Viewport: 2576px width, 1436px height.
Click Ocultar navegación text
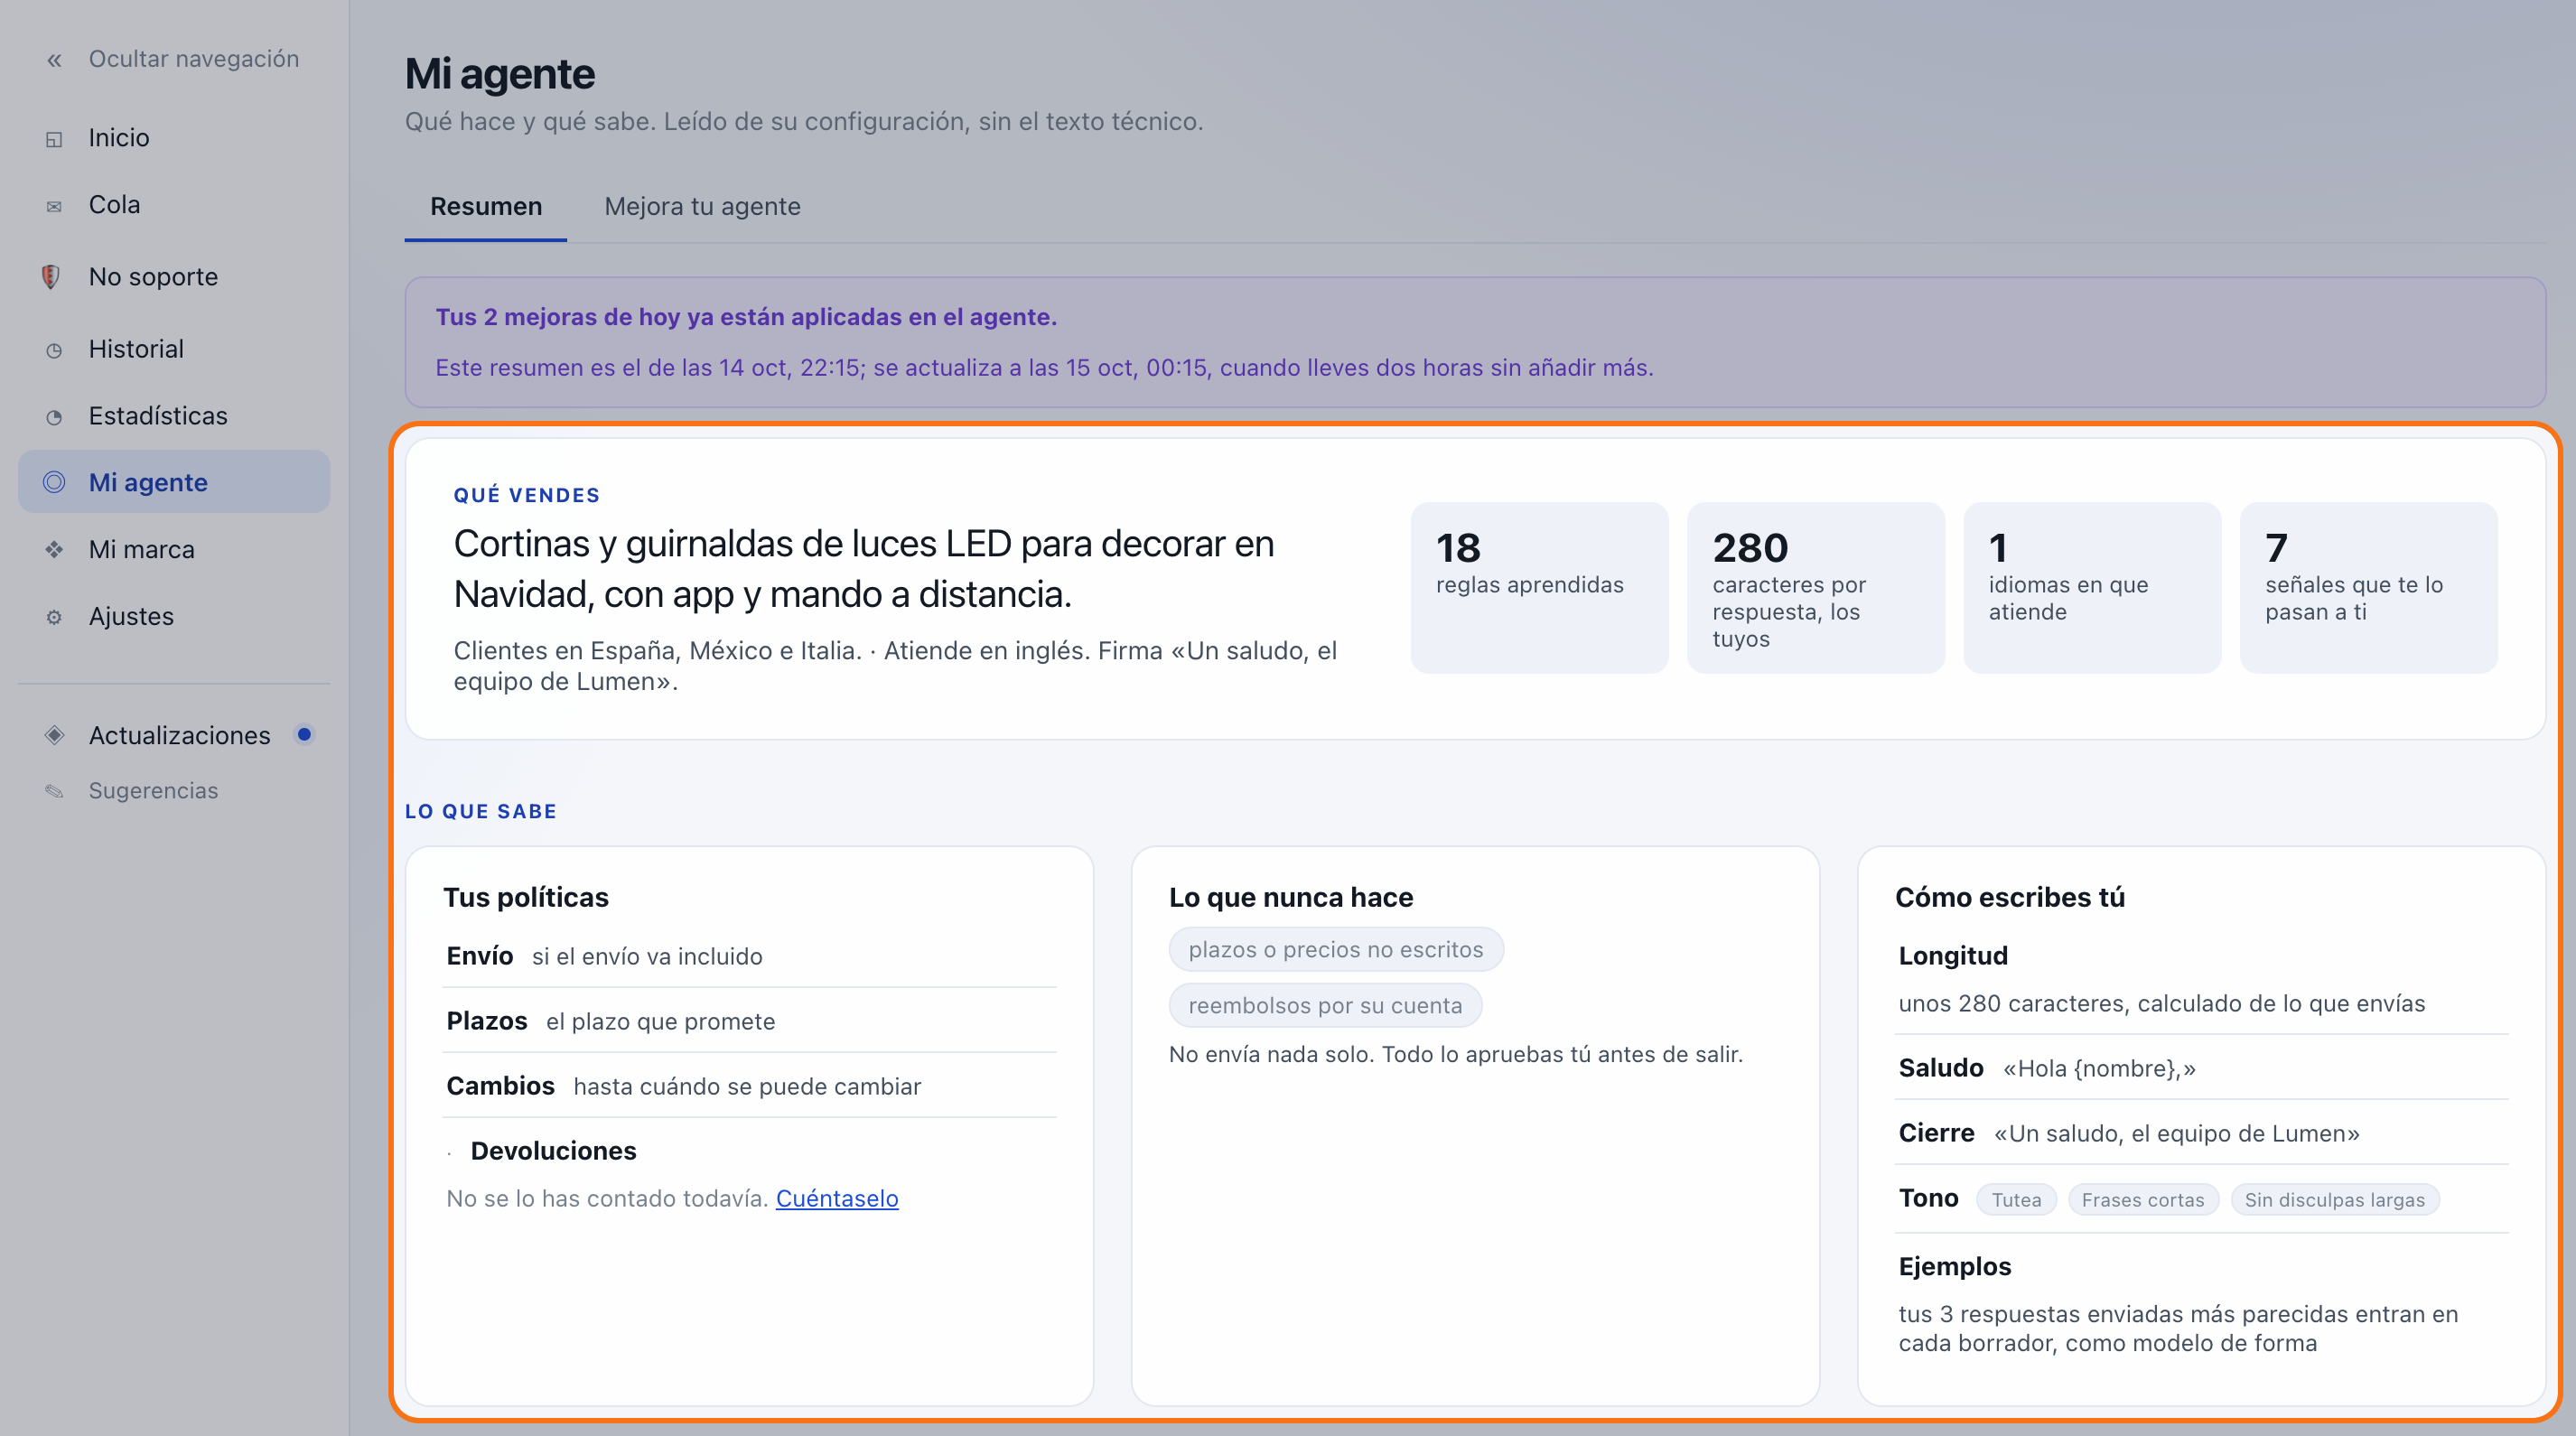194,59
